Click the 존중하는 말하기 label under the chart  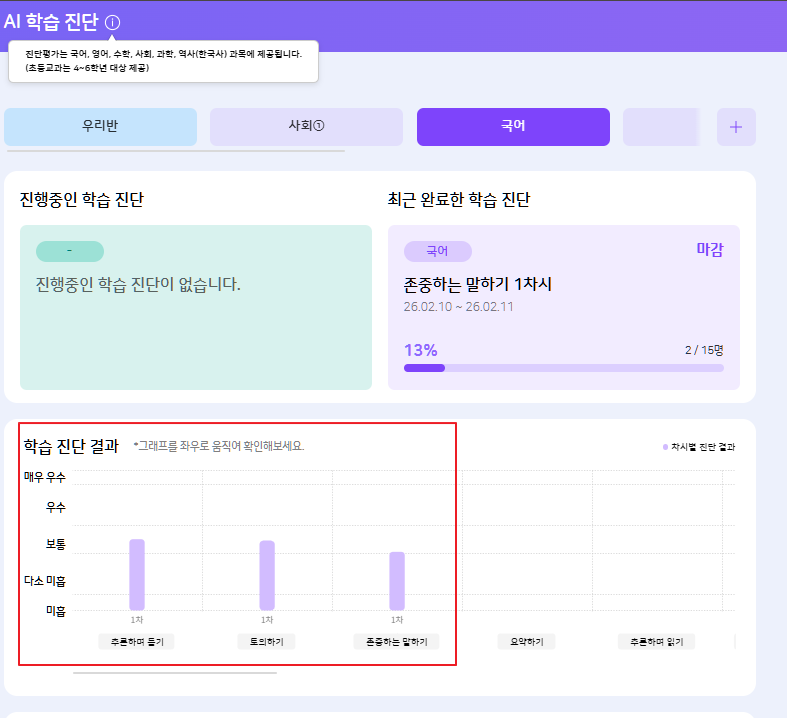pos(396,642)
